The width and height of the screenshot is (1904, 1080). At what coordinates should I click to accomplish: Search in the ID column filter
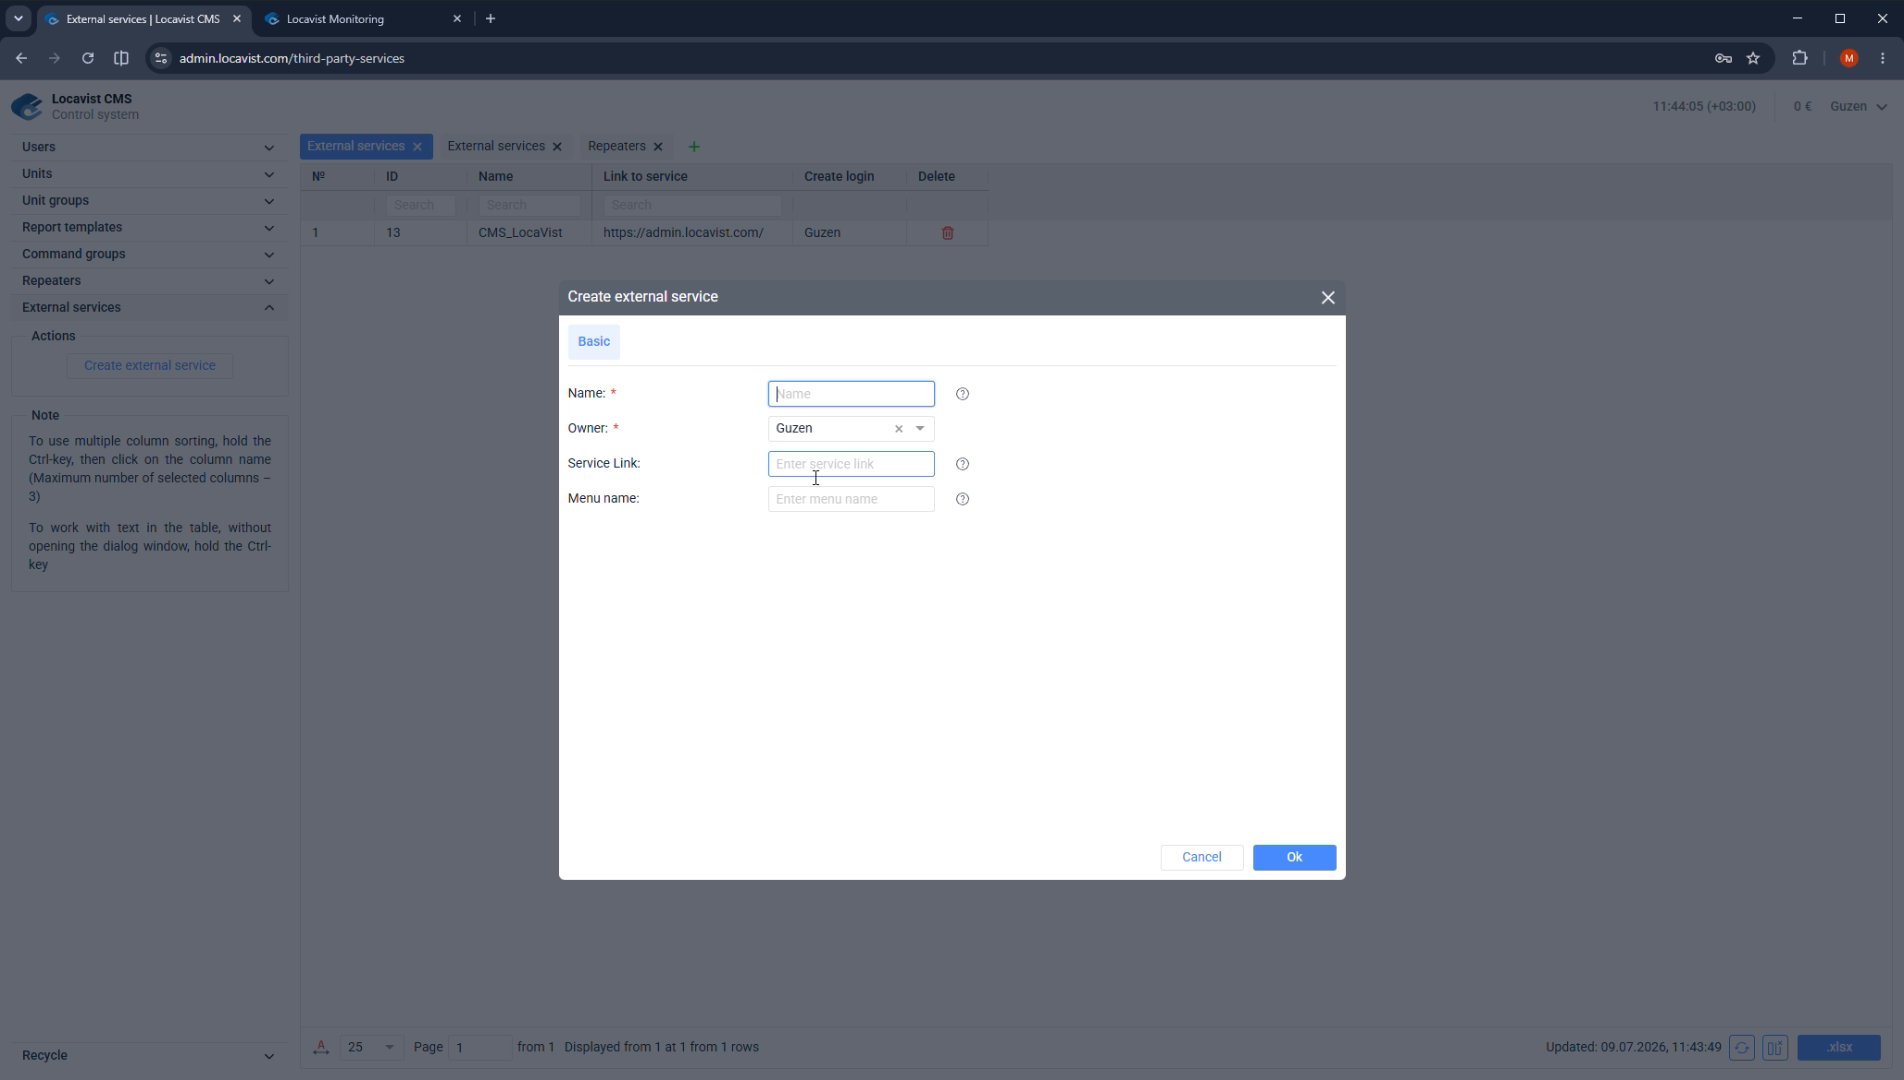[x=420, y=205]
